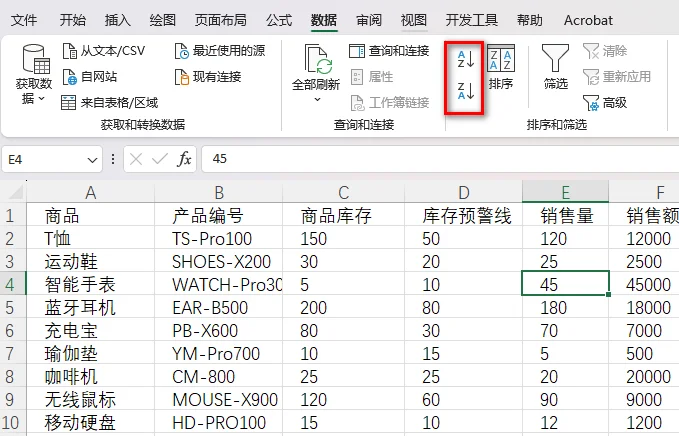Image resolution: width=679 pixels, height=436 pixels.
Task: Open the 查询和连接 pane
Action: coord(389,51)
